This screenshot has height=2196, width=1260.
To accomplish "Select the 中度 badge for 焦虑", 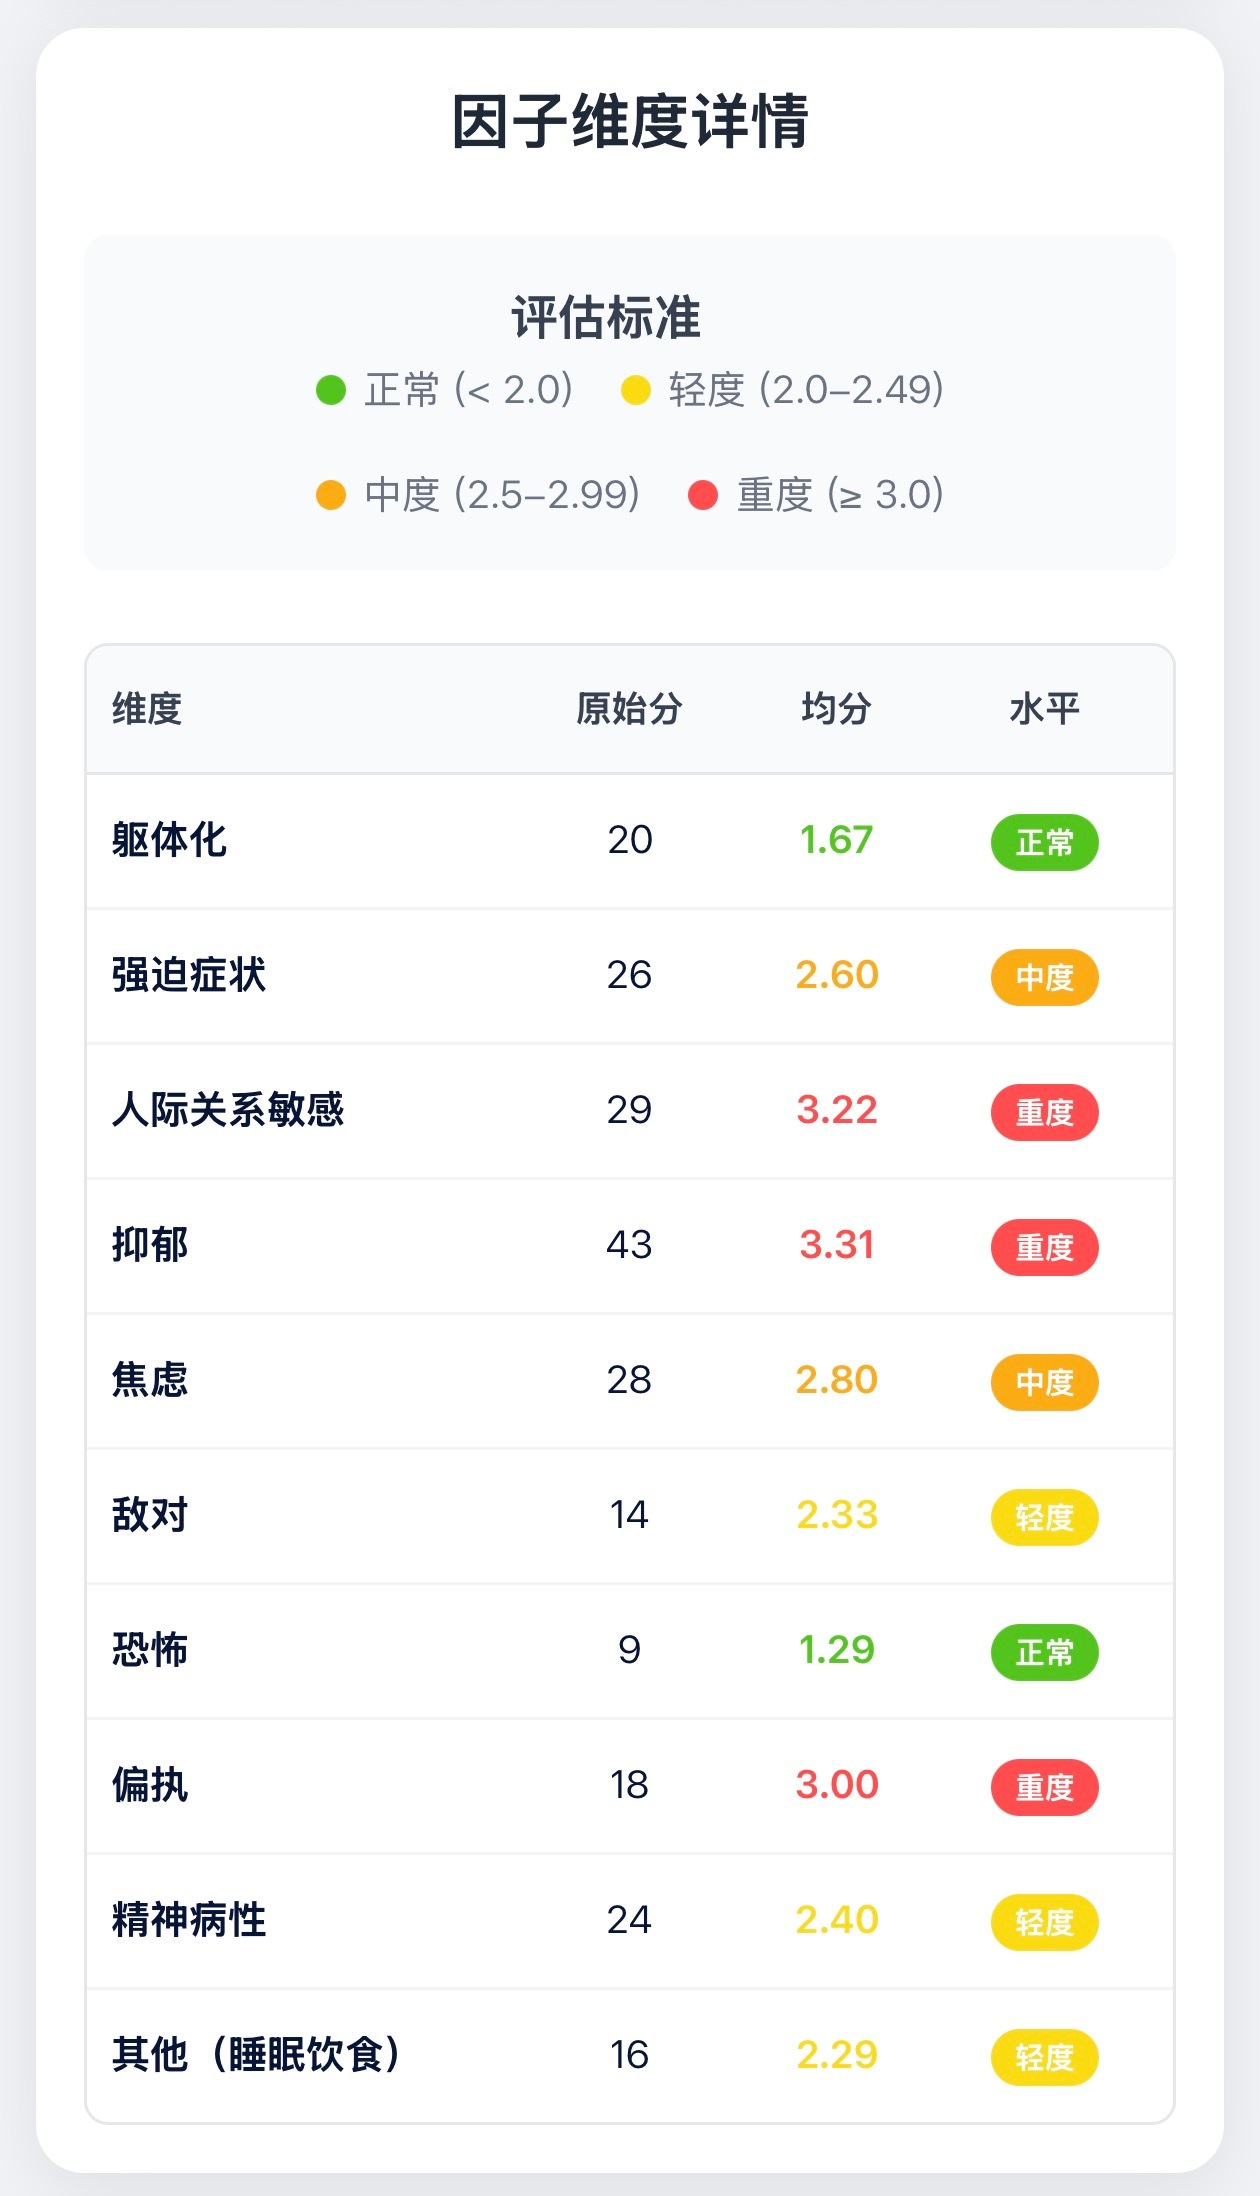I will (1044, 1382).
